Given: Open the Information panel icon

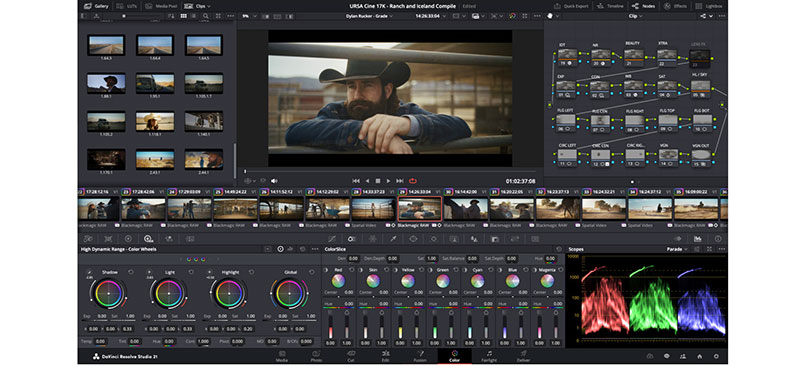Looking at the screenshot, I should click(718, 238).
